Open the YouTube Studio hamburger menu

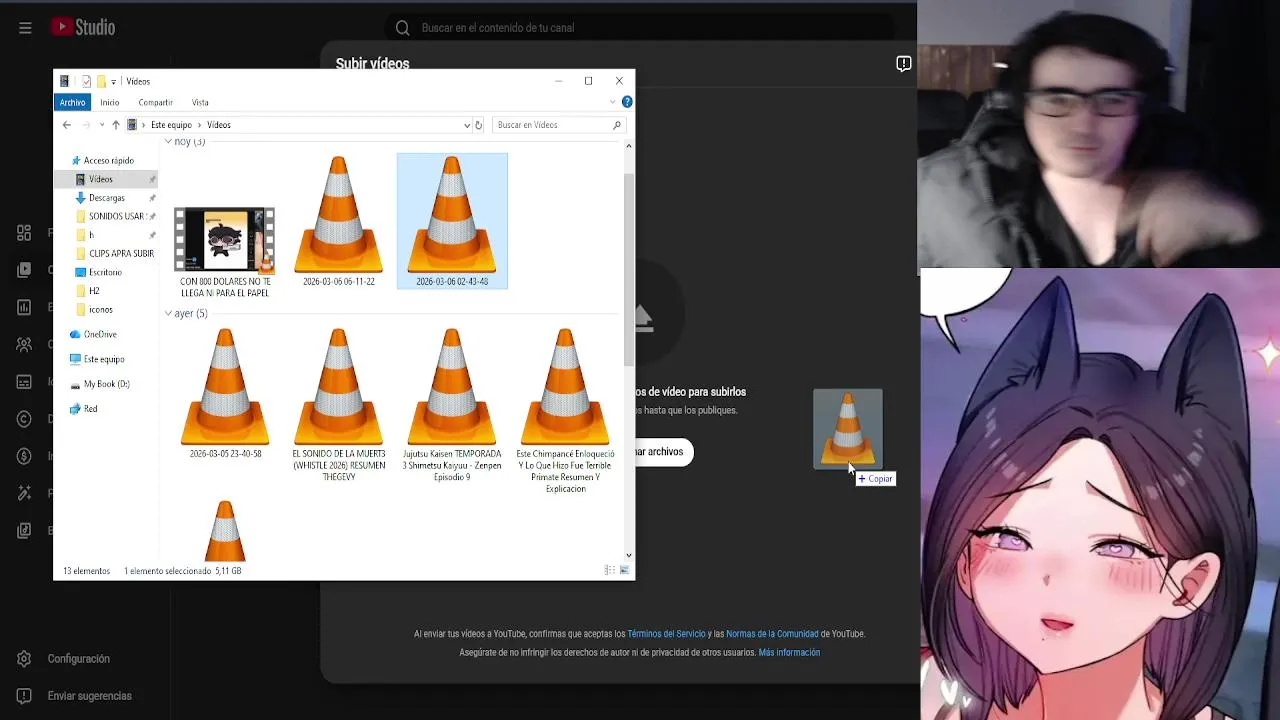point(25,28)
